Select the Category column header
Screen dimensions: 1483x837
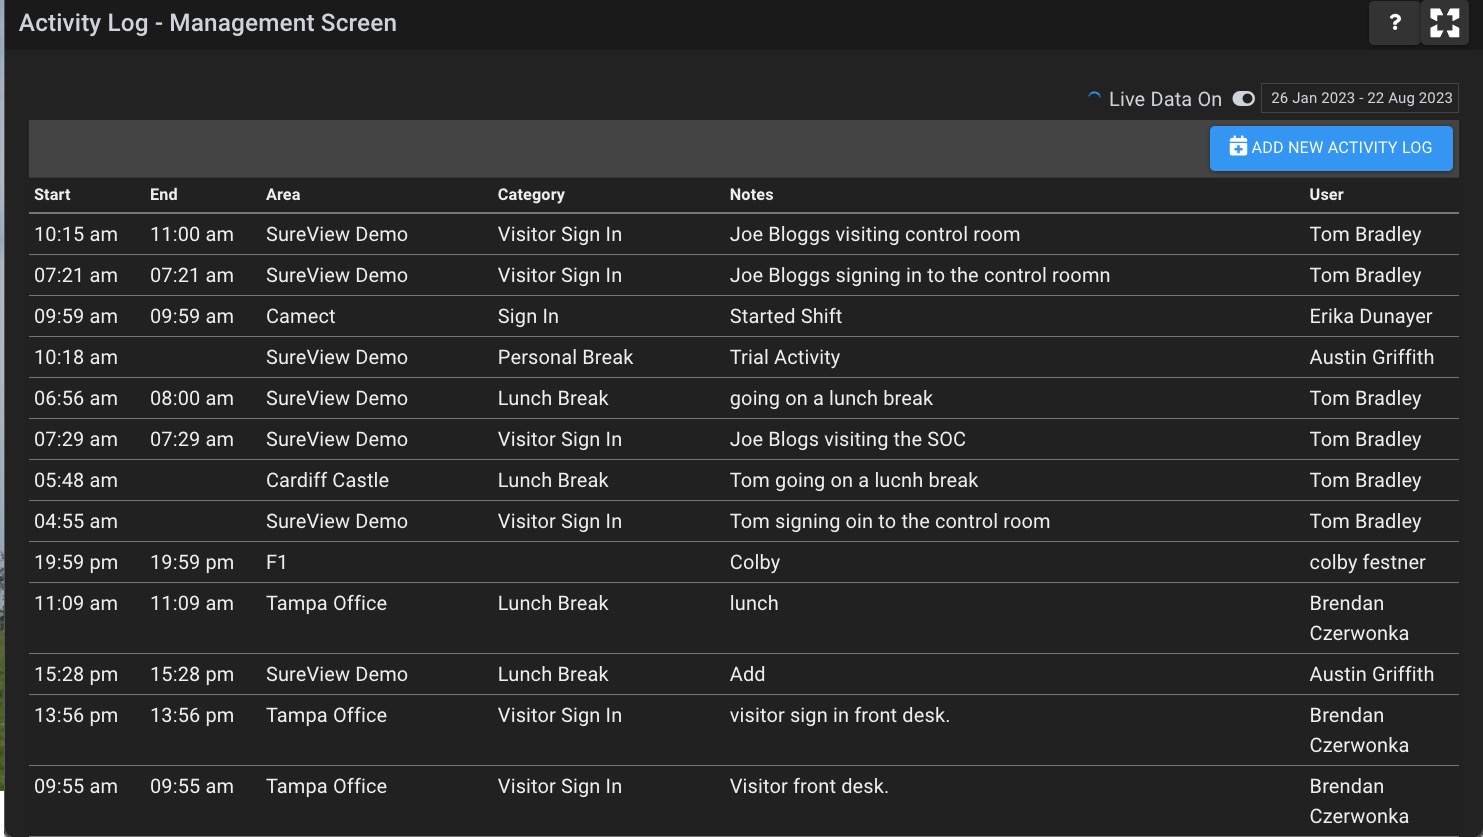pyautogui.click(x=531, y=194)
